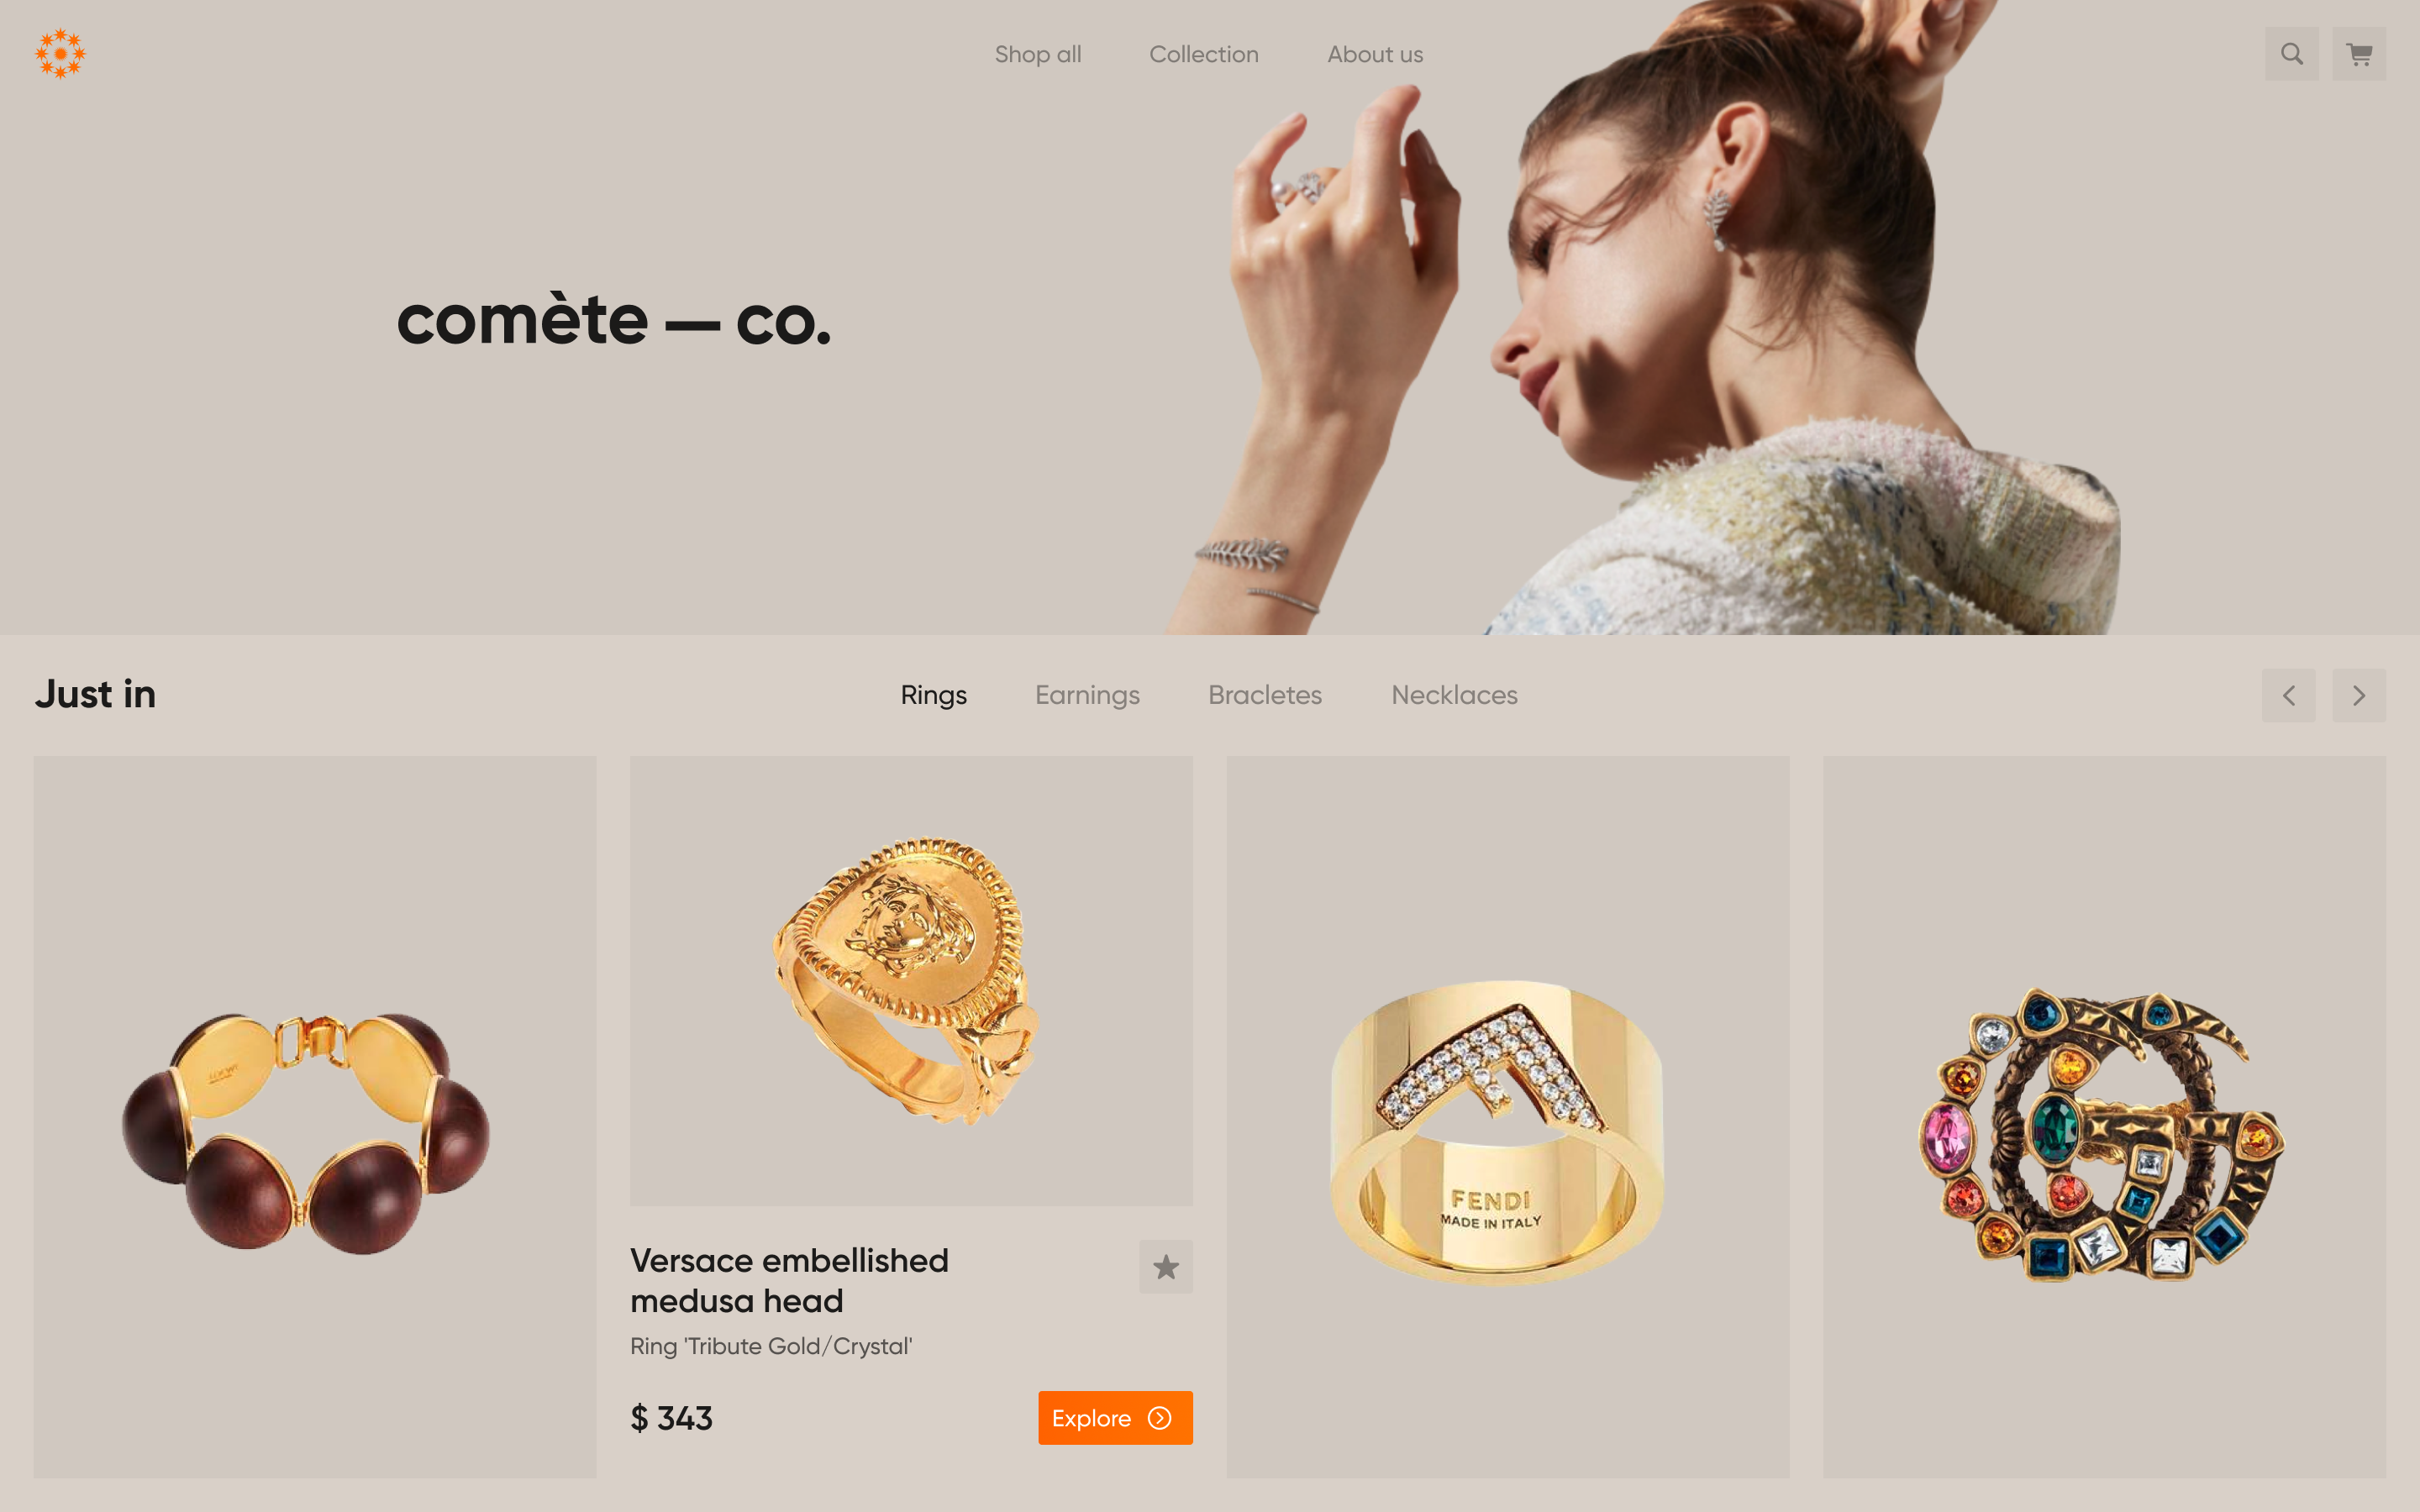
Task: Click the comète — co. hero title
Action: click(614, 320)
